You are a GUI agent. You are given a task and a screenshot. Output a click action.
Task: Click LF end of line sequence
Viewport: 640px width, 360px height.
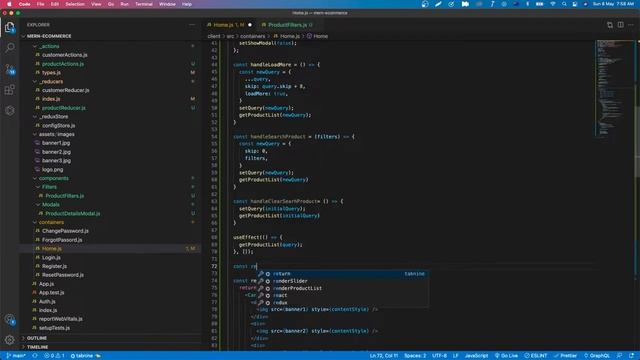click(x=456, y=356)
